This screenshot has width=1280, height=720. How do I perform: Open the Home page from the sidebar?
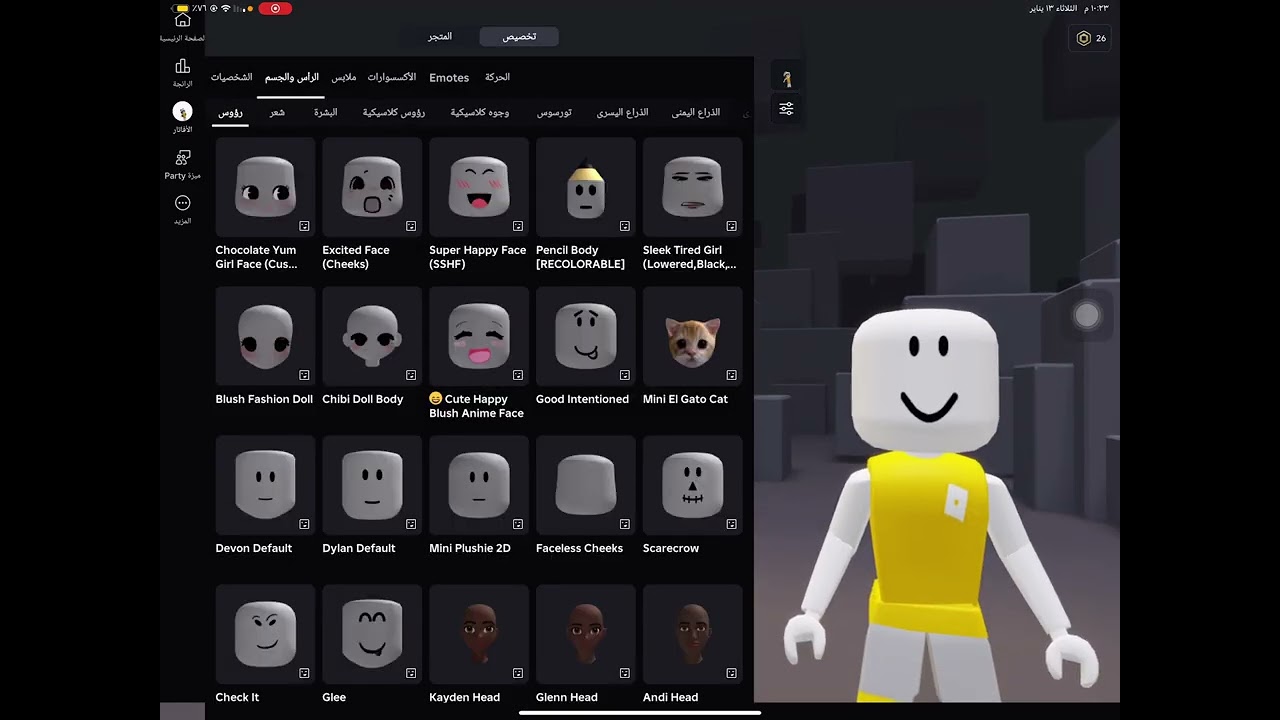182,20
